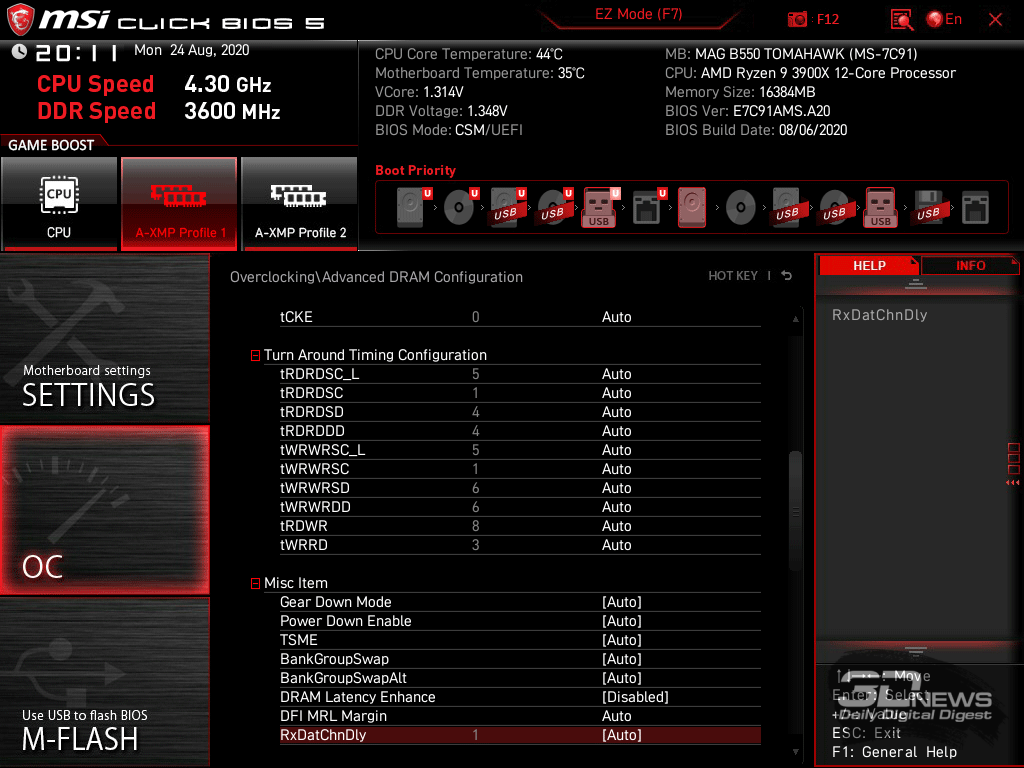1024x768 pixels.
Task: Open the TSME option dropdown
Action: coord(622,640)
